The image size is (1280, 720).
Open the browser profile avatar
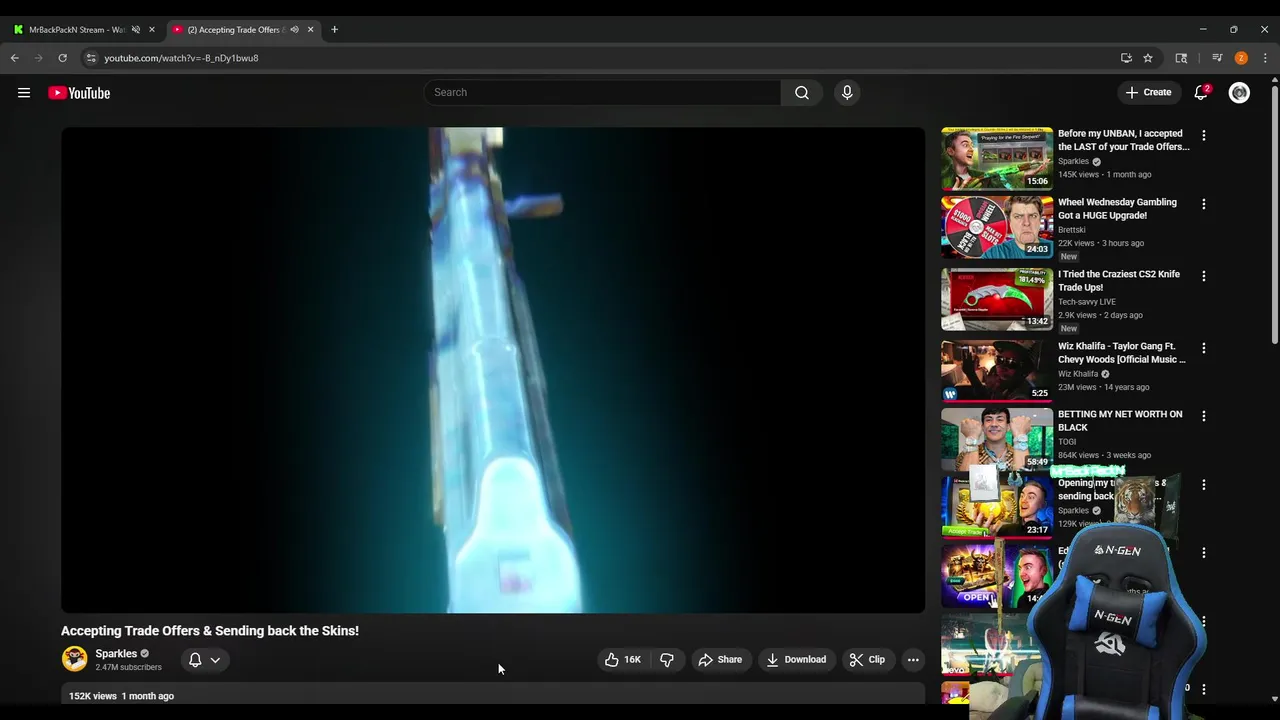tap(1241, 58)
